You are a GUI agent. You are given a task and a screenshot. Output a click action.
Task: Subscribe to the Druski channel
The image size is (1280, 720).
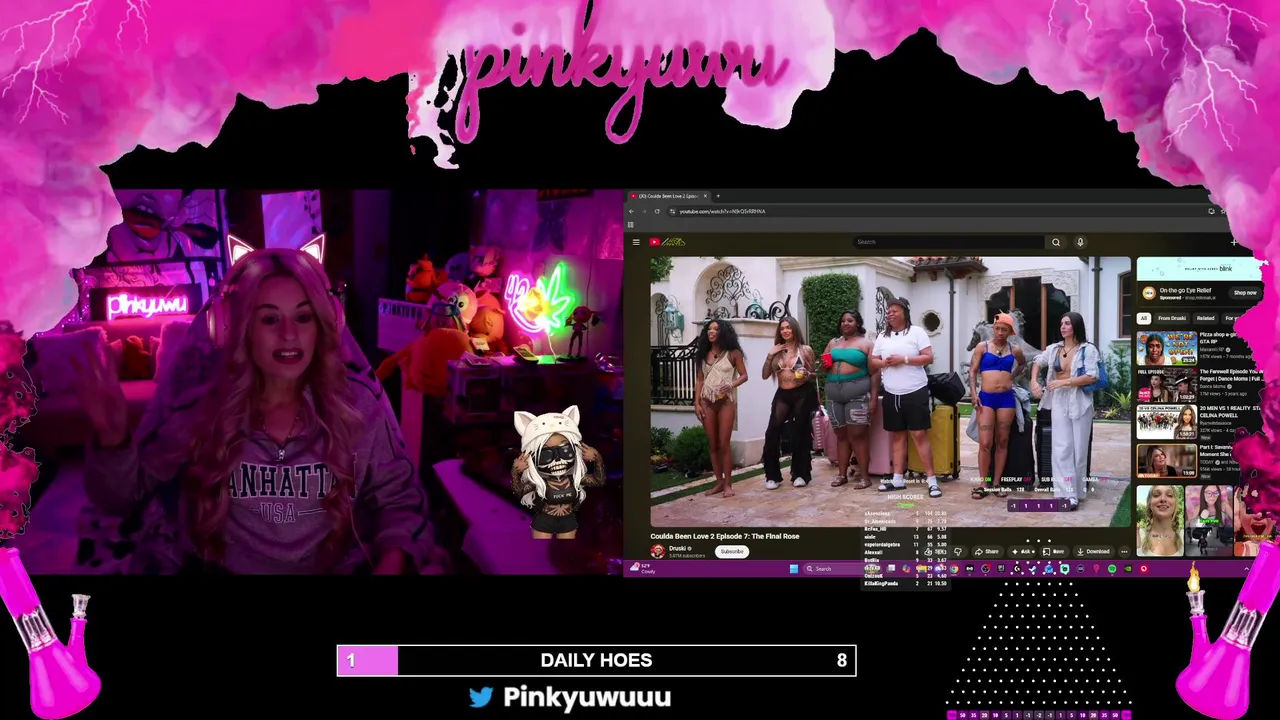pyautogui.click(x=732, y=552)
